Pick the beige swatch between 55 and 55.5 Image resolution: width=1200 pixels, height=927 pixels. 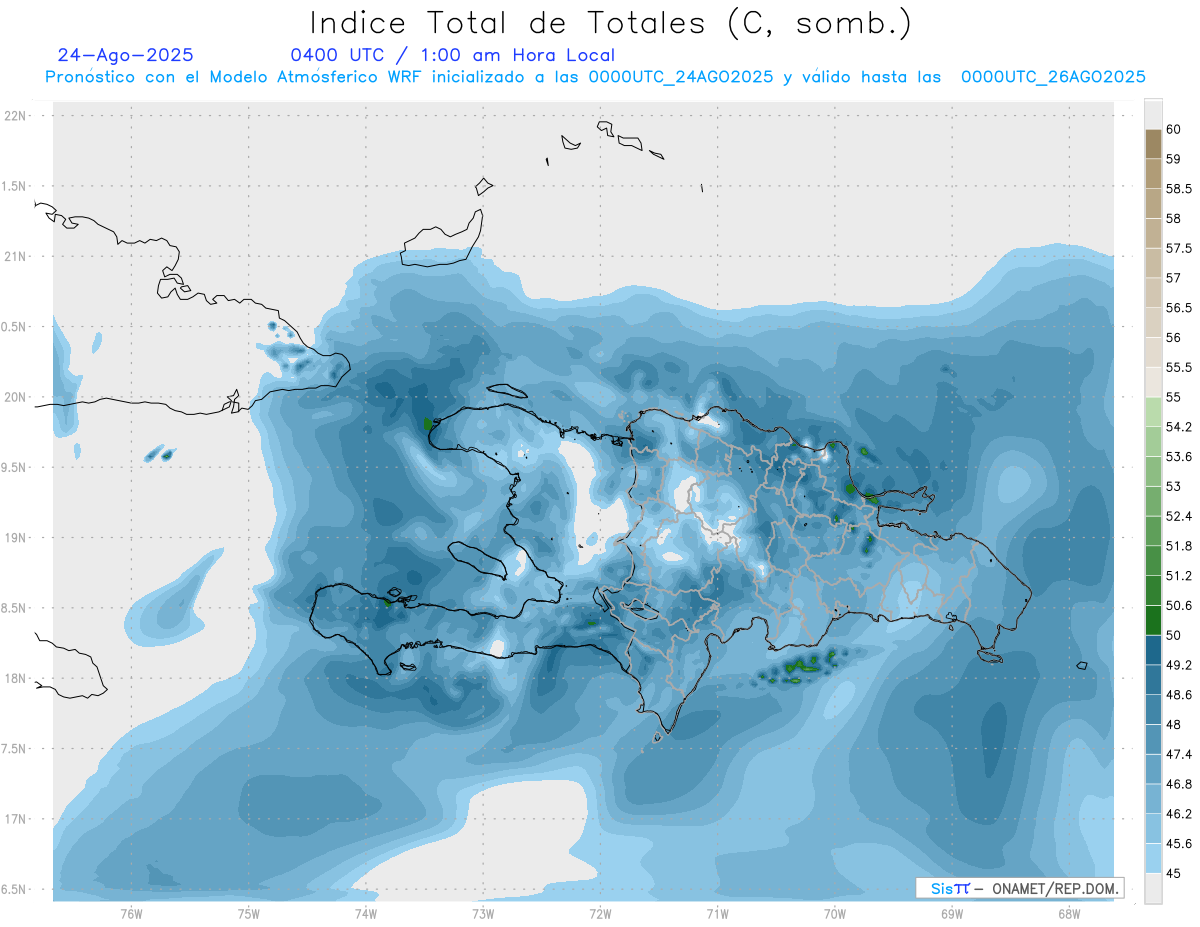point(1153,382)
